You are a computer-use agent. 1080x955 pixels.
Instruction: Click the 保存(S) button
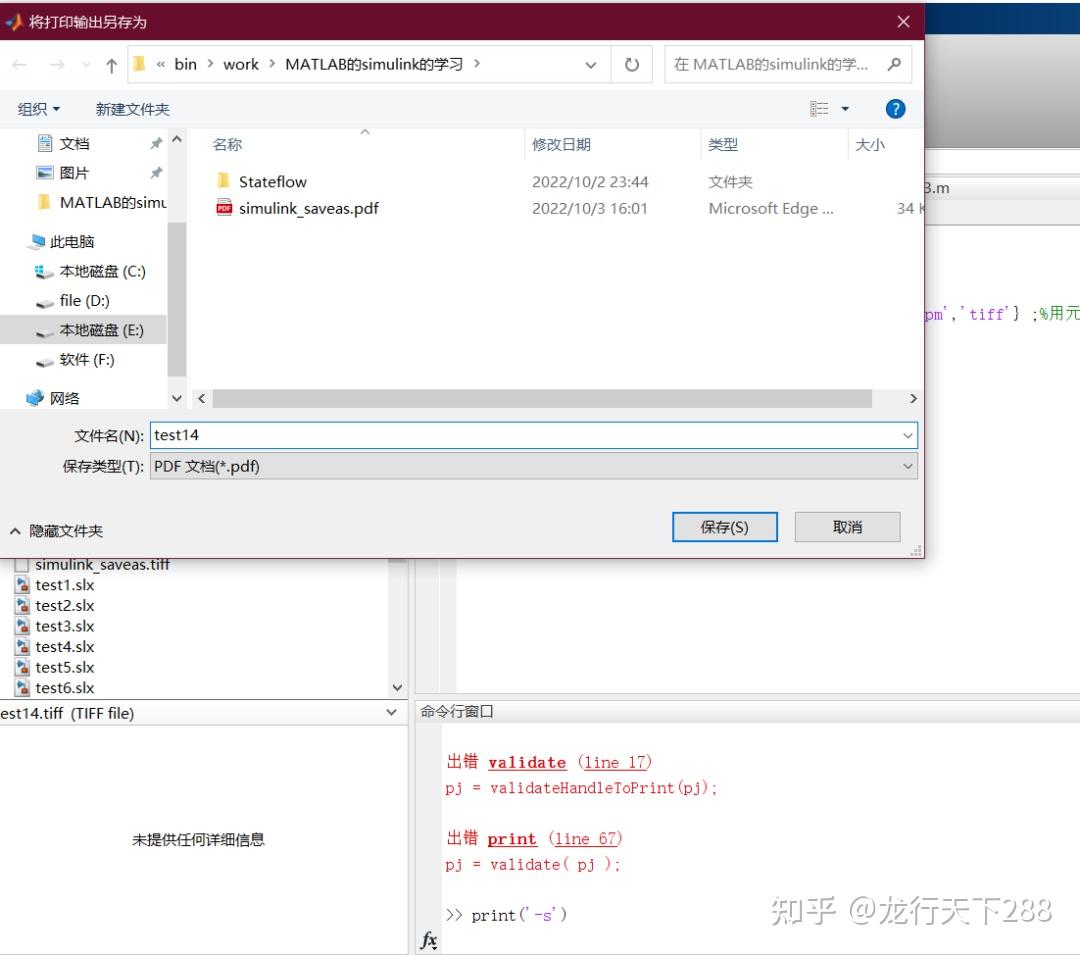724,526
